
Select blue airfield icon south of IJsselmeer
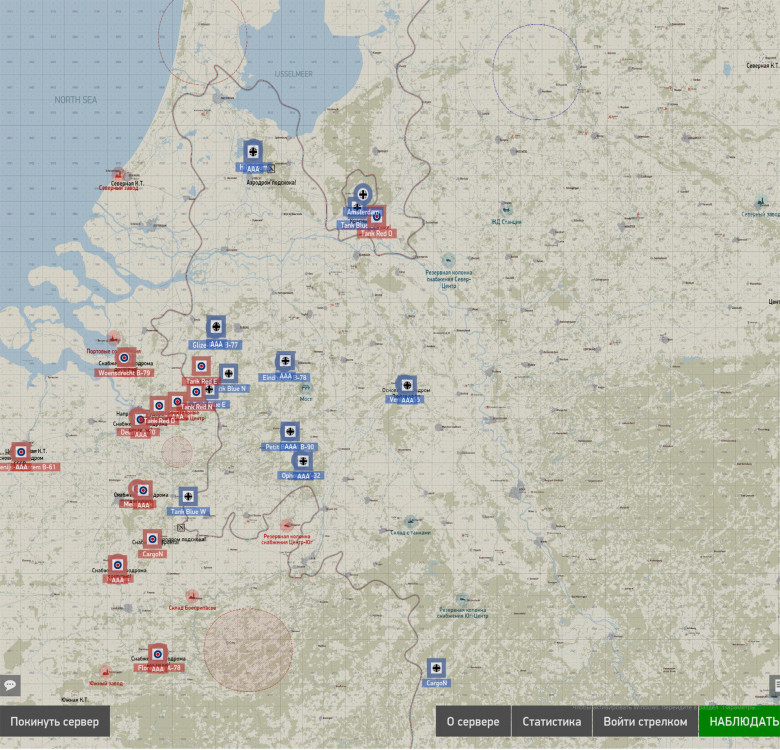[253, 151]
